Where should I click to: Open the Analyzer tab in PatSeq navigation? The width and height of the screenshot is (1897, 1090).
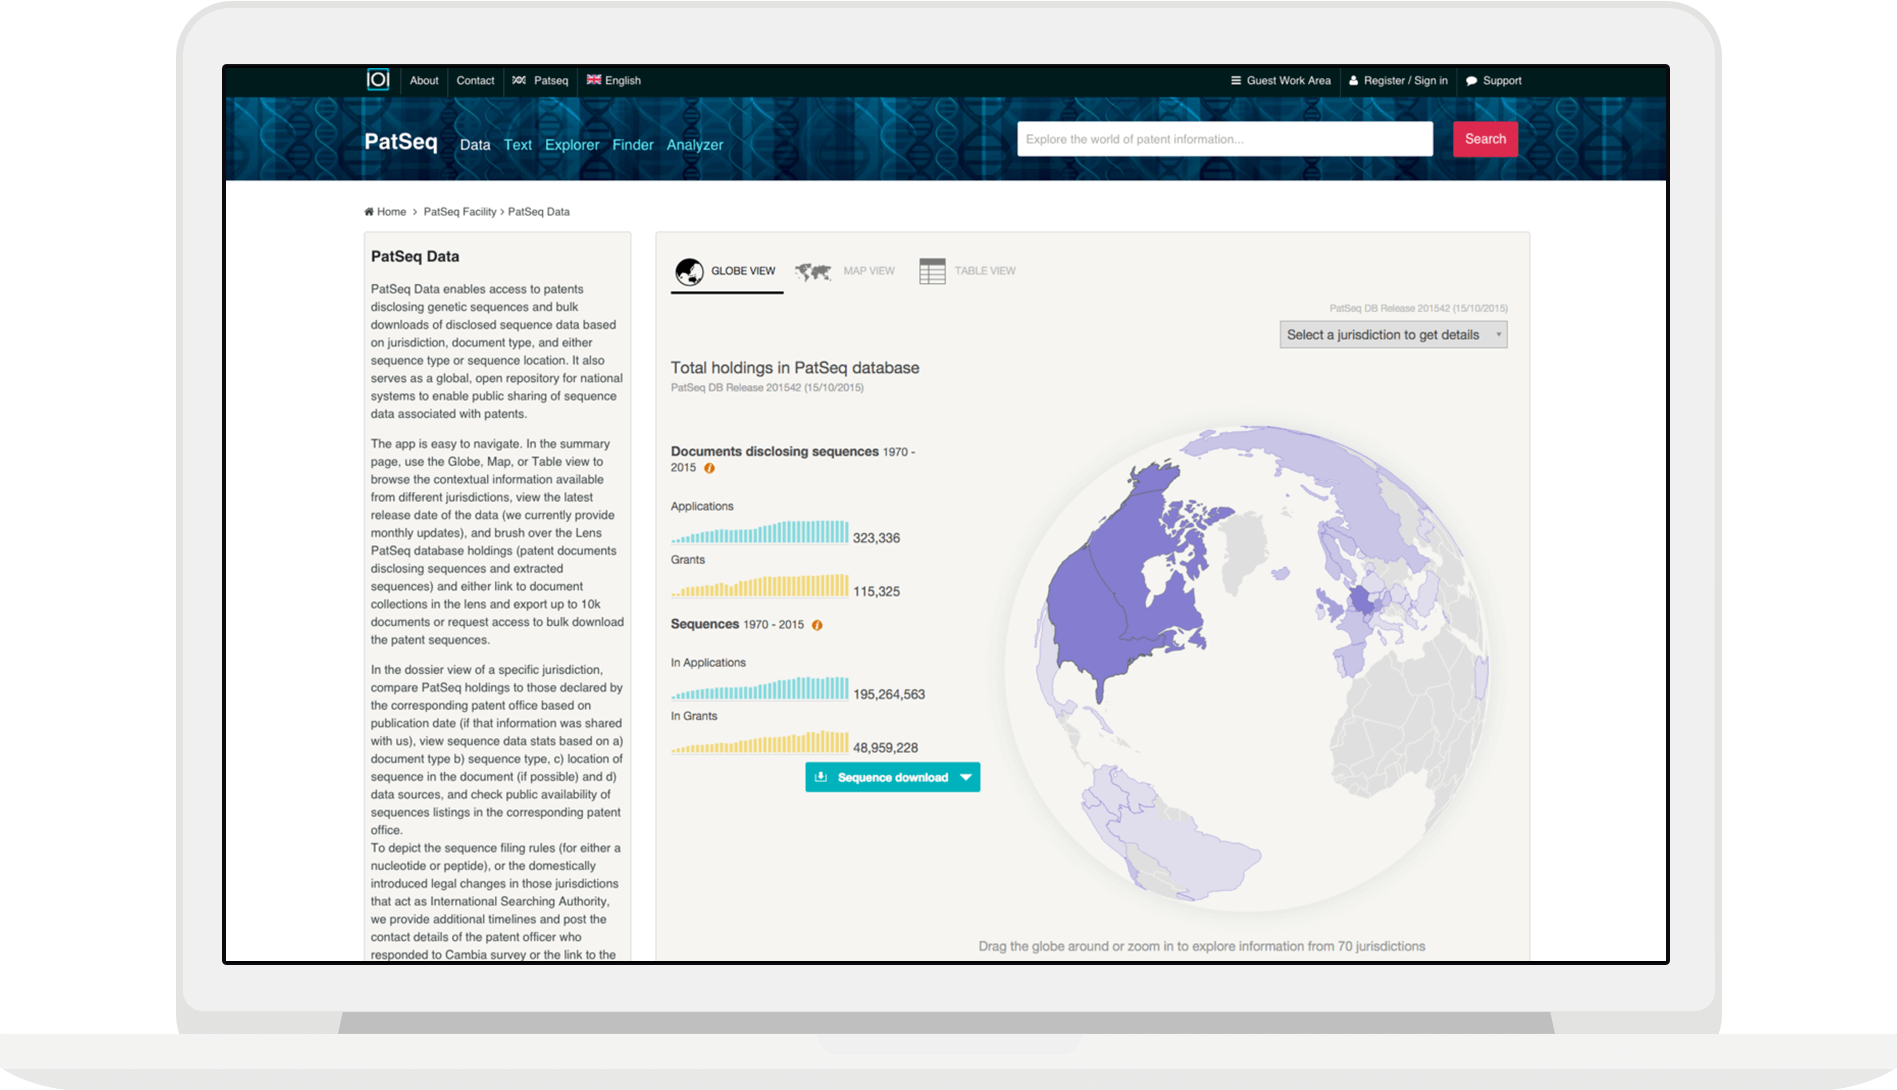point(694,145)
